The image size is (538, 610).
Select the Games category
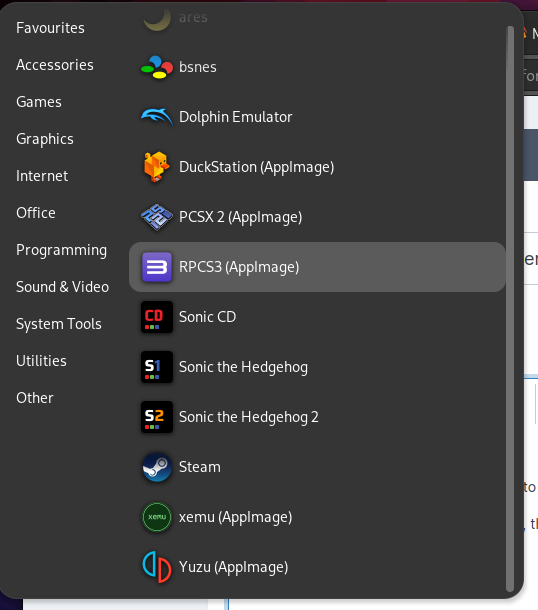39,102
